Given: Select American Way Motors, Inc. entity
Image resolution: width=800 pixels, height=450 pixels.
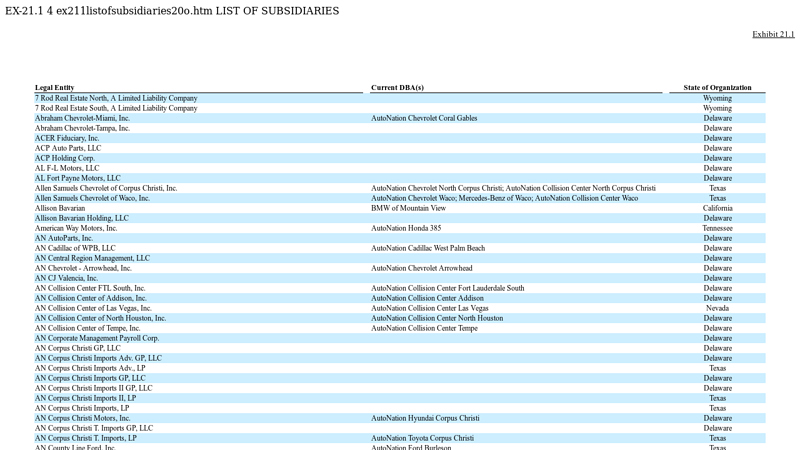Looking at the screenshot, I should tap(76, 228).
